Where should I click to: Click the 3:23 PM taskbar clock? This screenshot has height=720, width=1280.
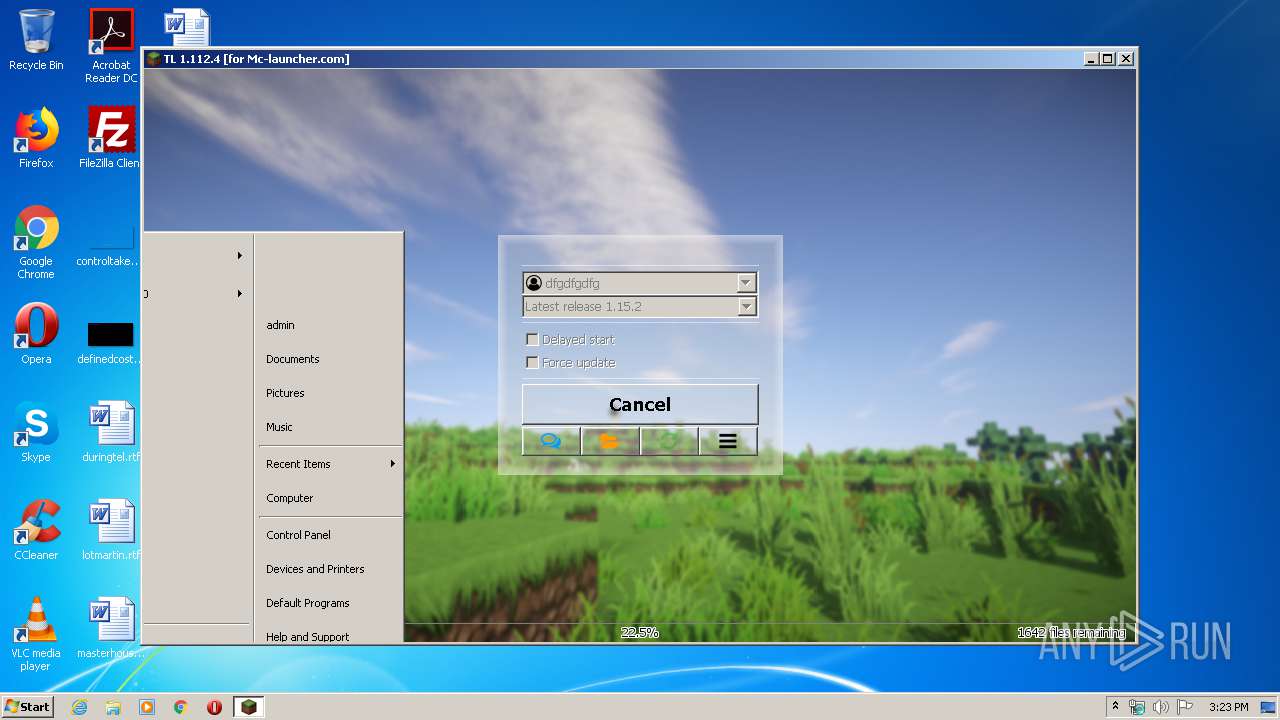tap(1229, 707)
